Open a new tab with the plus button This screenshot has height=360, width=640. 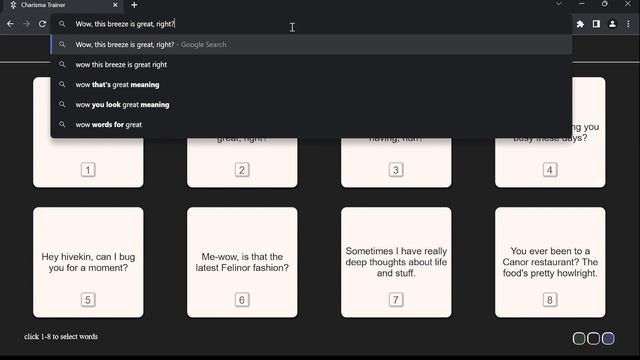(134, 5)
